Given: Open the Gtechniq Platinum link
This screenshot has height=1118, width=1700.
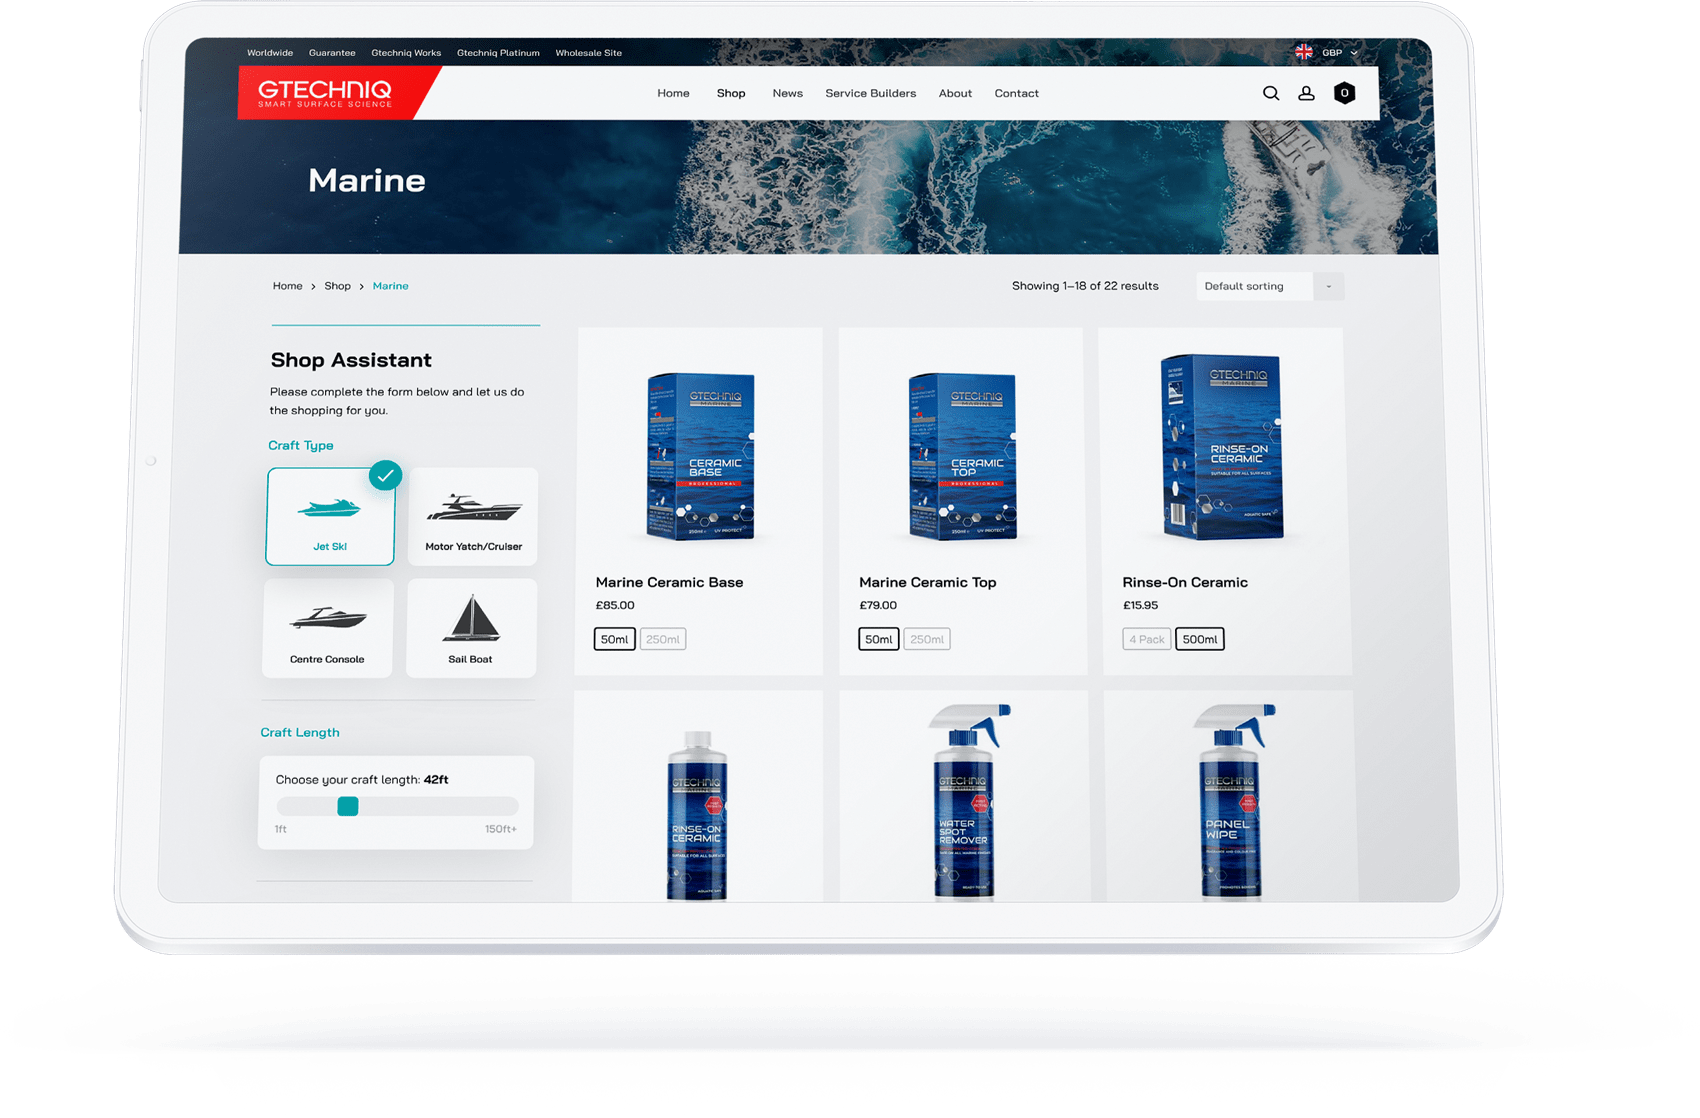Looking at the screenshot, I should point(498,53).
